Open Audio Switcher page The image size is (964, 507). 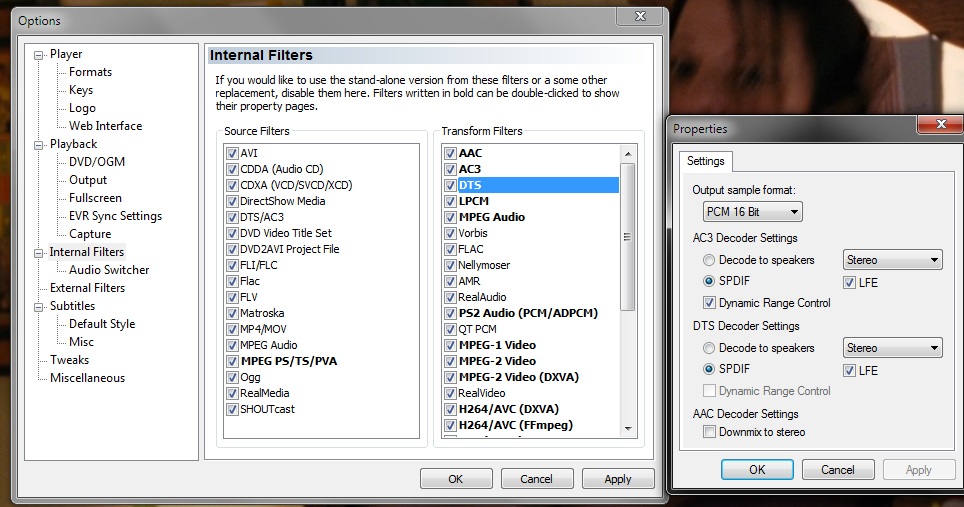coord(109,270)
